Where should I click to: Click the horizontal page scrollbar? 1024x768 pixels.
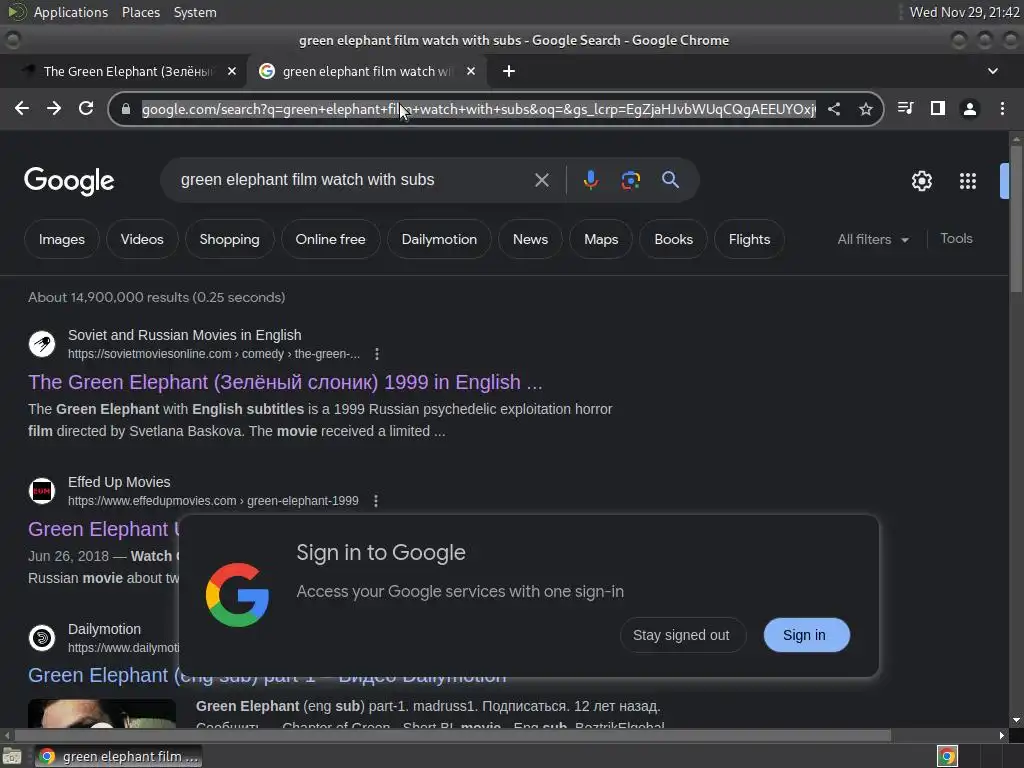pyautogui.click(x=452, y=735)
